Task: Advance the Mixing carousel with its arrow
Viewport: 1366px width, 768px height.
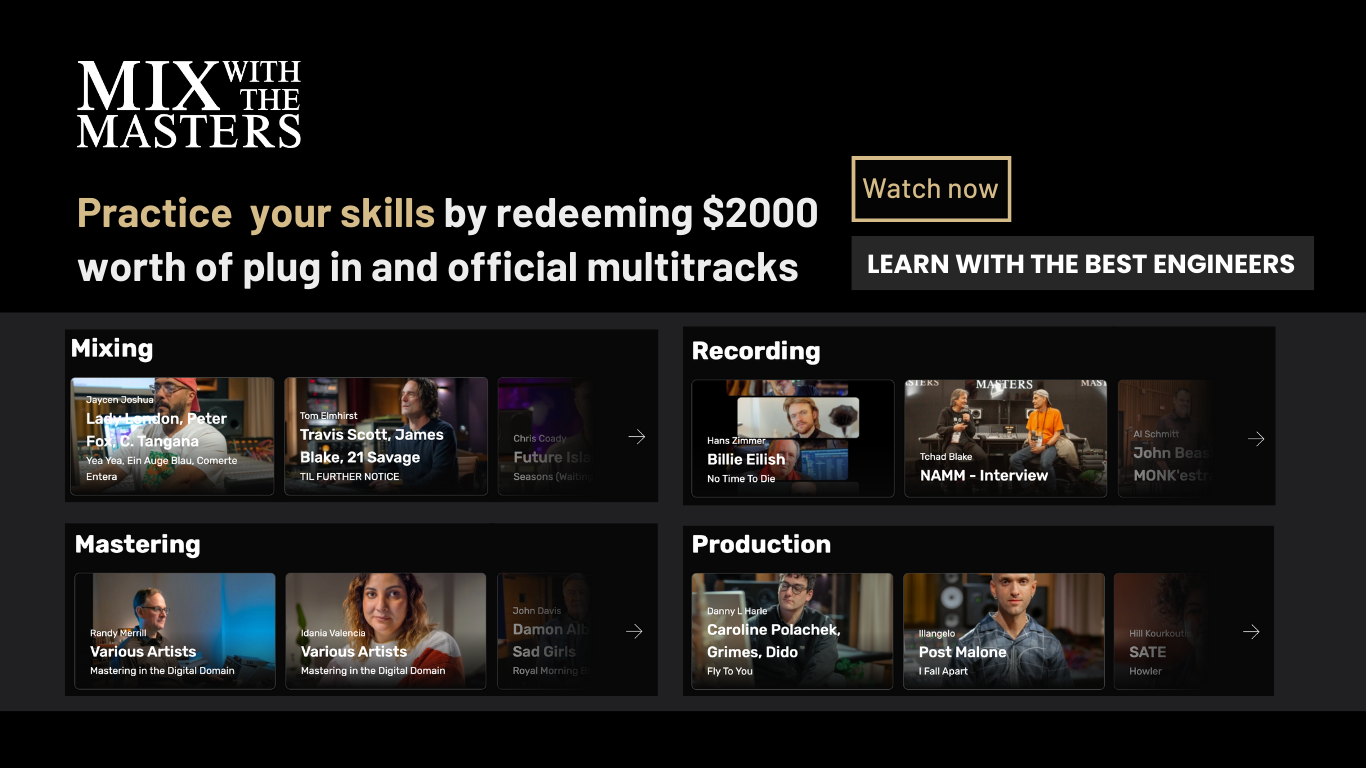Action: pos(636,436)
